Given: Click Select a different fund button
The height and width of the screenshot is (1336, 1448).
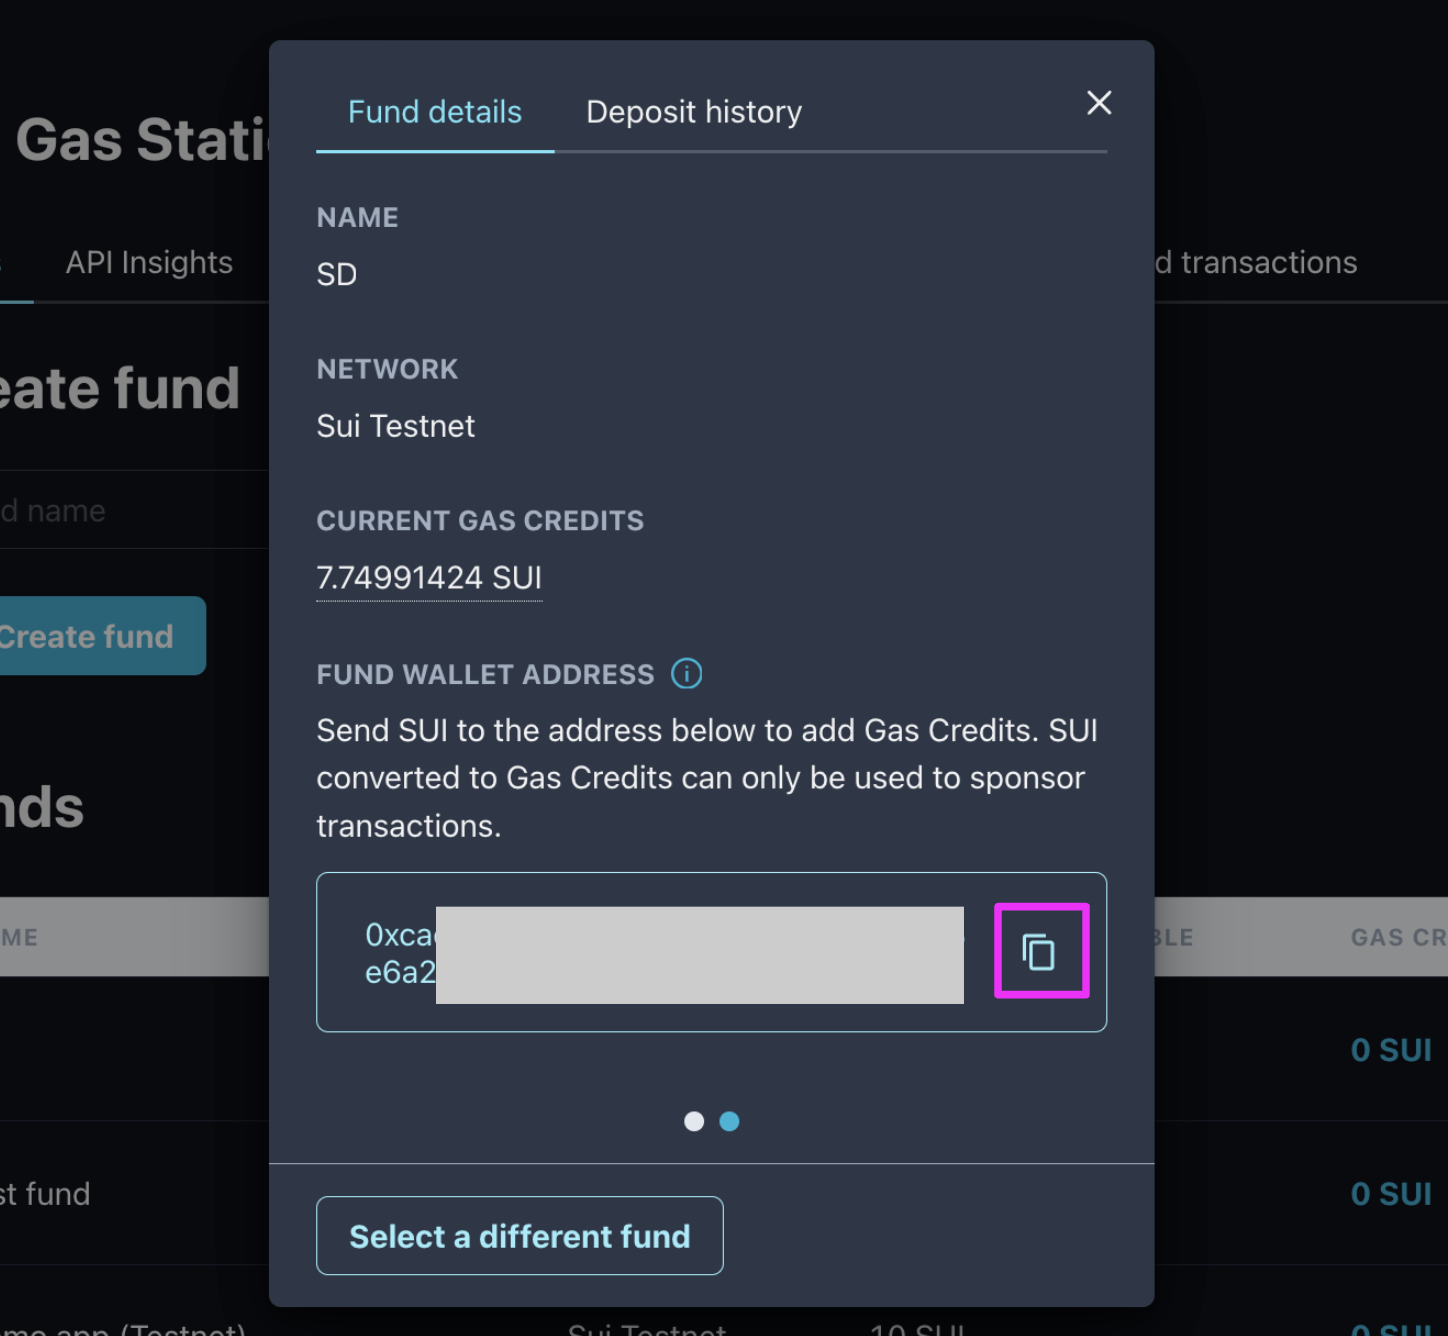Looking at the screenshot, I should [x=519, y=1236].
